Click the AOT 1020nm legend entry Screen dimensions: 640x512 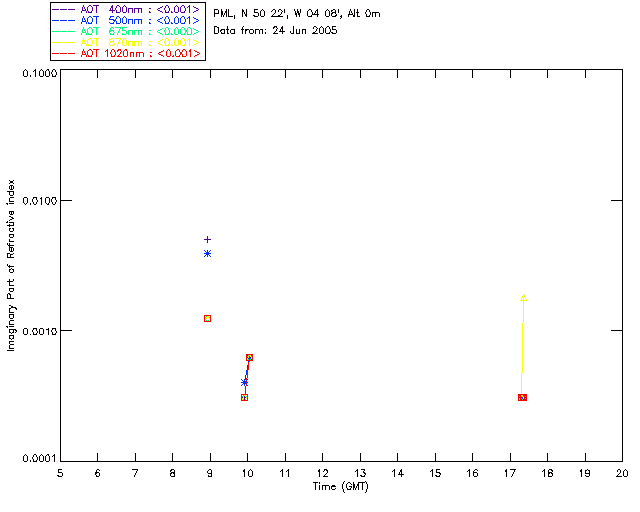126,53
